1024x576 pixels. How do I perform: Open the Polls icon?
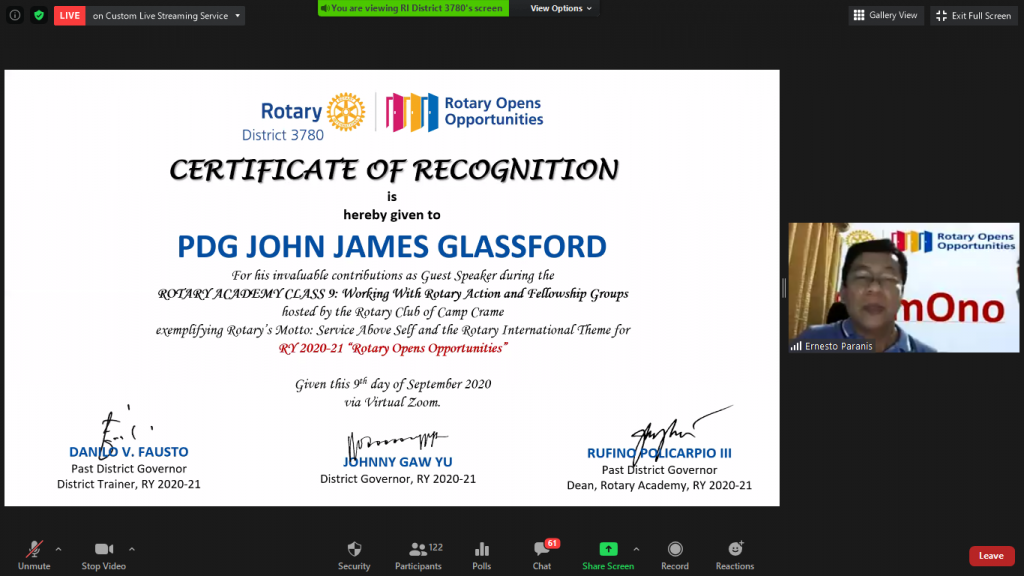[x=481, y=556]
